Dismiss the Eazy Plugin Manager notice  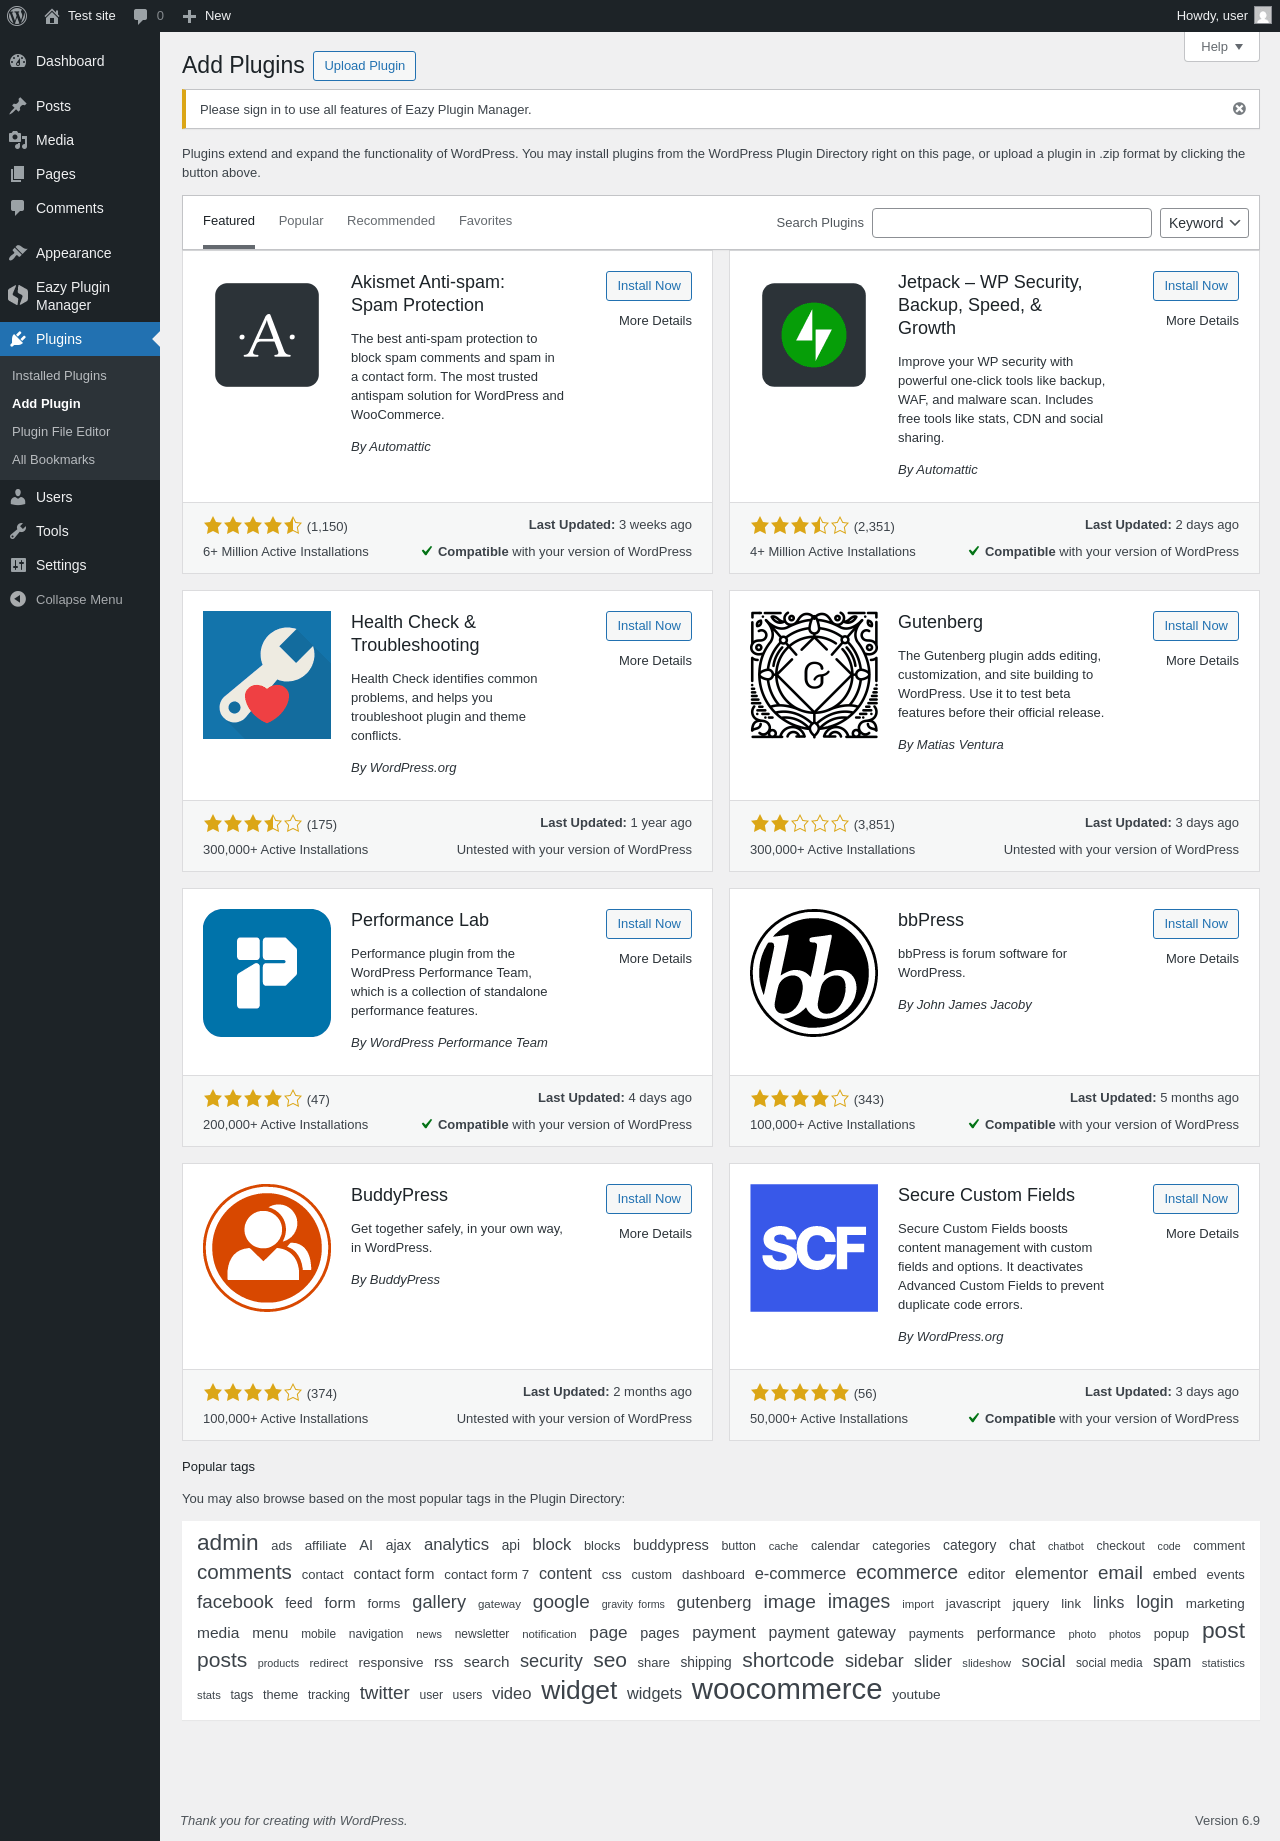coord(1239,109)
